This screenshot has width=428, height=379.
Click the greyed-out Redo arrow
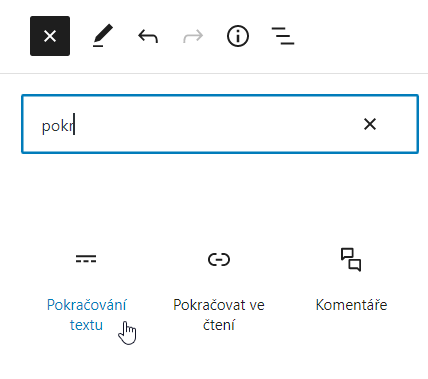click(193, 36)
